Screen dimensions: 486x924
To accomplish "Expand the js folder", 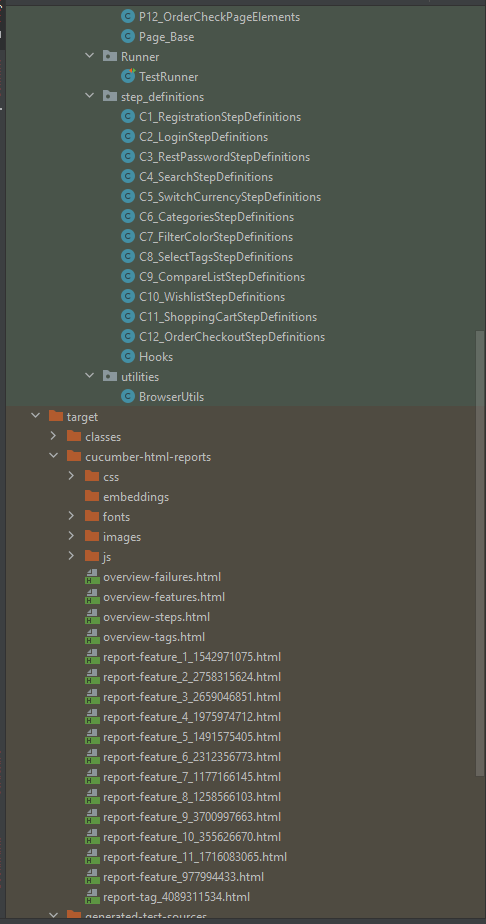I will click(x=71, y=556).
